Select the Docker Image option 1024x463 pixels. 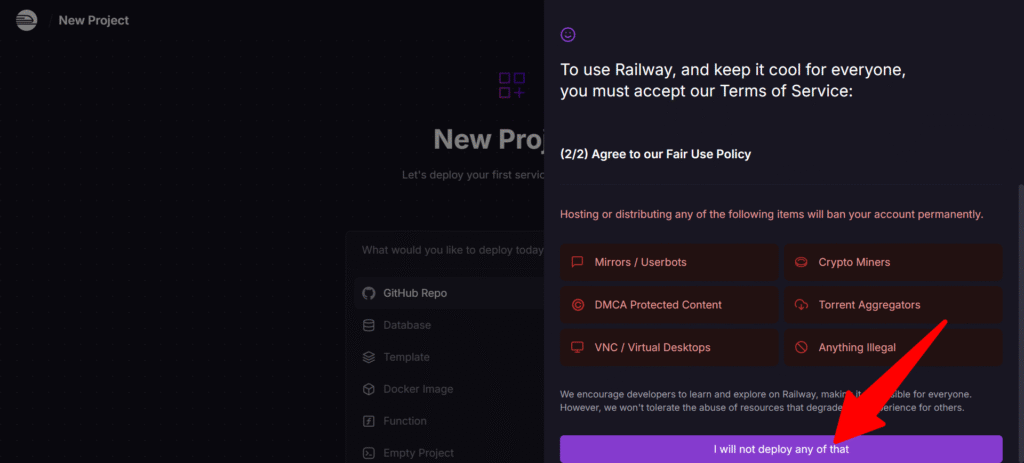(x=449, y=389)
